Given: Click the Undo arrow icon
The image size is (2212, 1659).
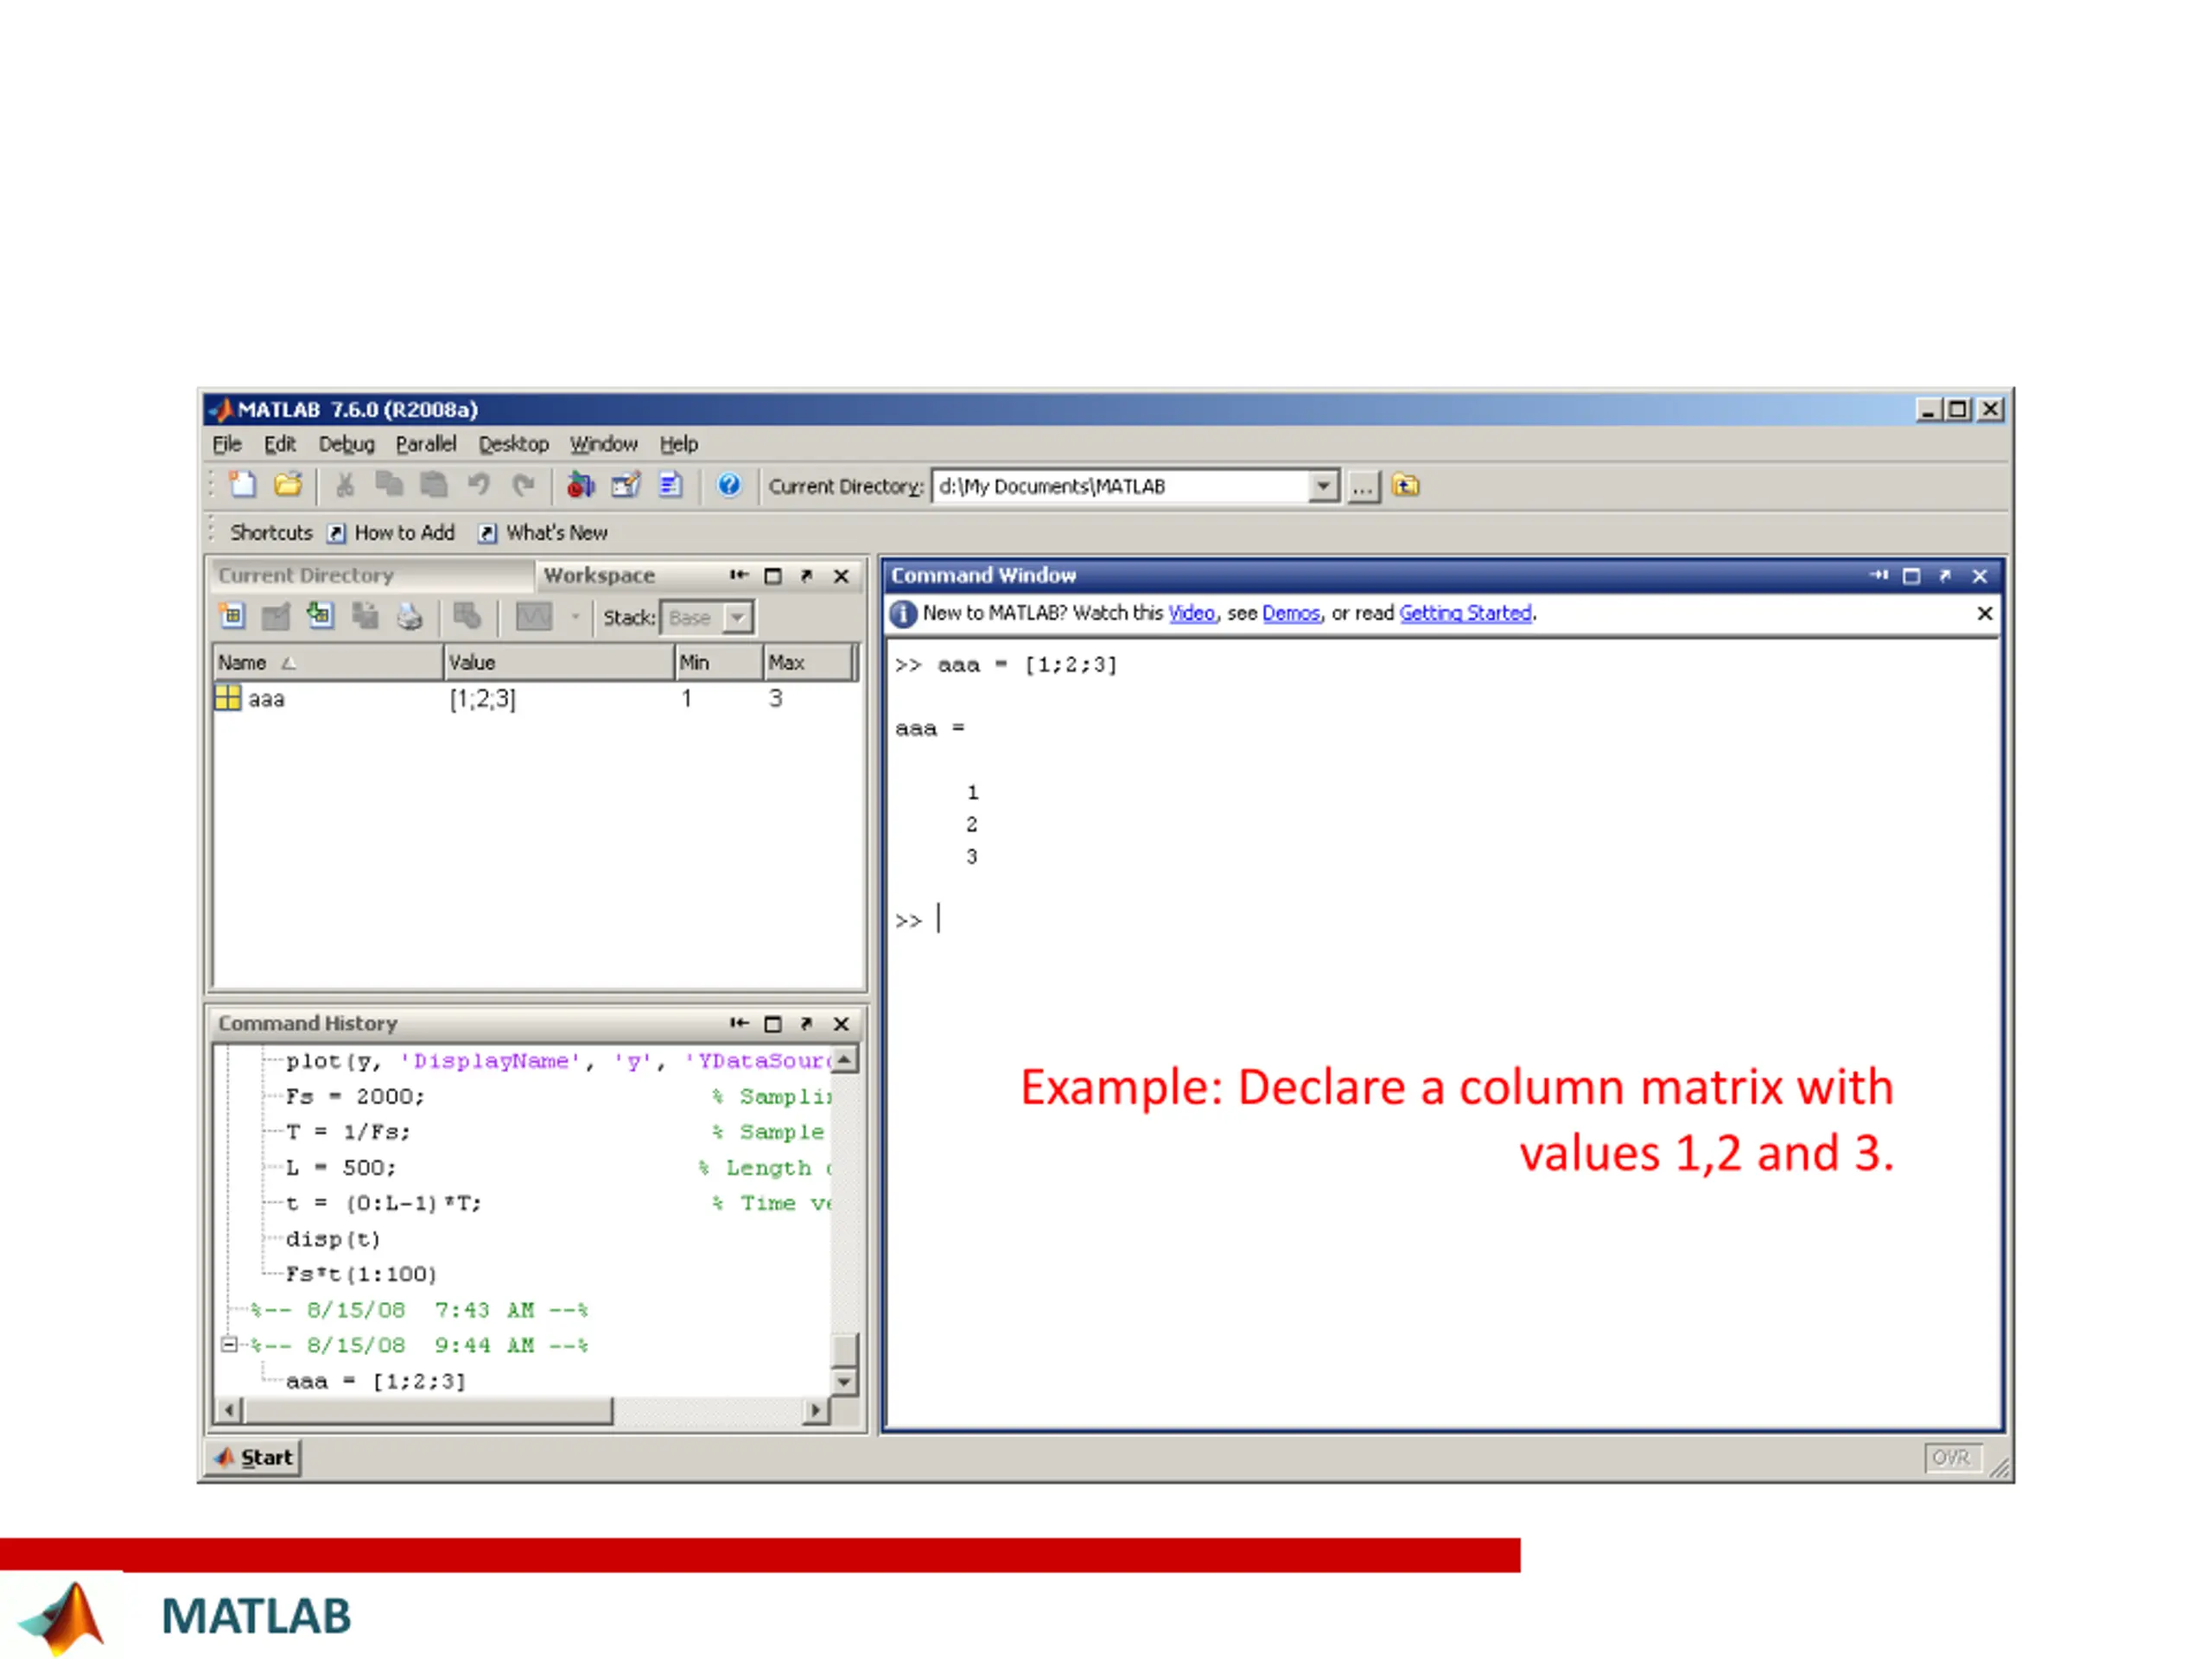Looking at the screenshot, I should [x=479, y=485].
